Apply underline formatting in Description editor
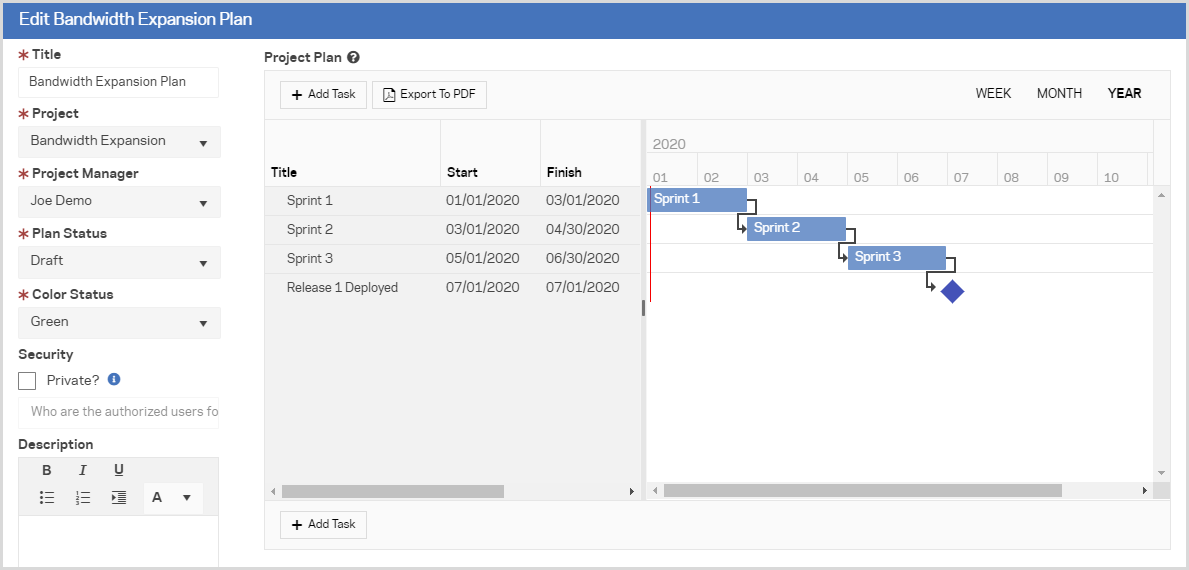Image resolution: width=1189 pixels, height=570 pixels. [118, 470]
